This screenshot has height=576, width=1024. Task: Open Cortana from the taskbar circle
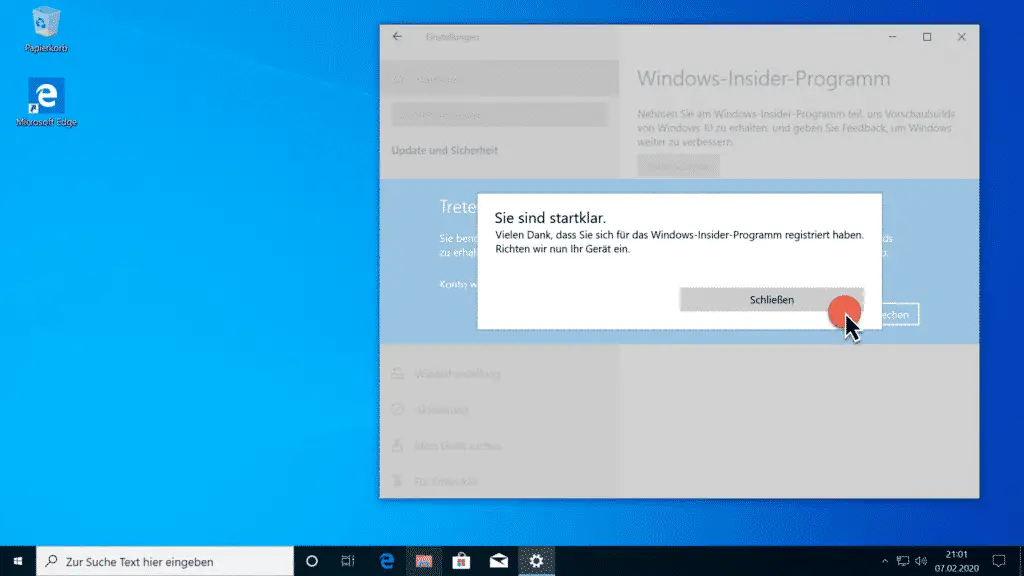(312, 561)
